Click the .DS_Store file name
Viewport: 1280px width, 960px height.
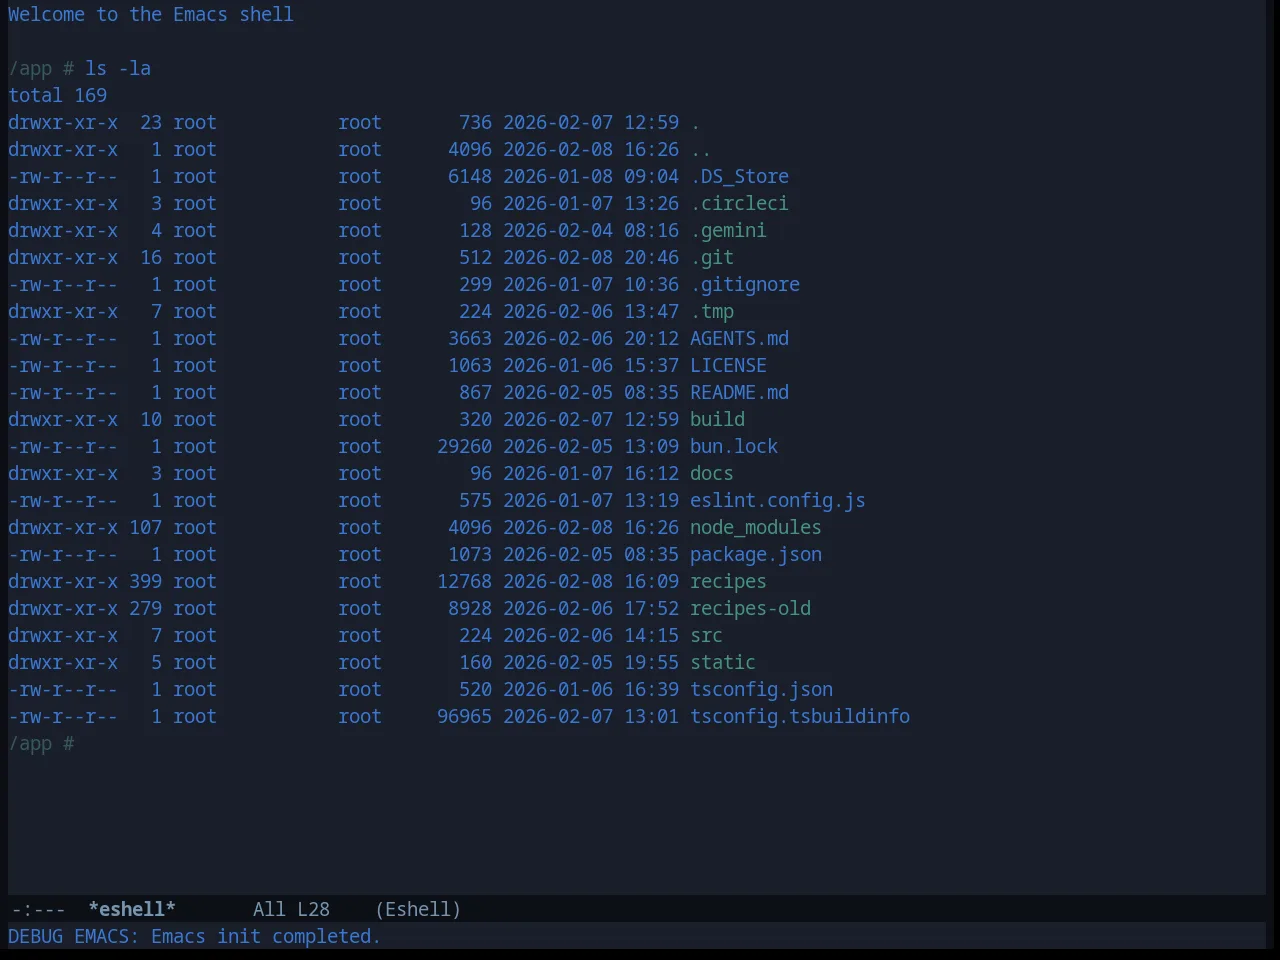(739, 176)
